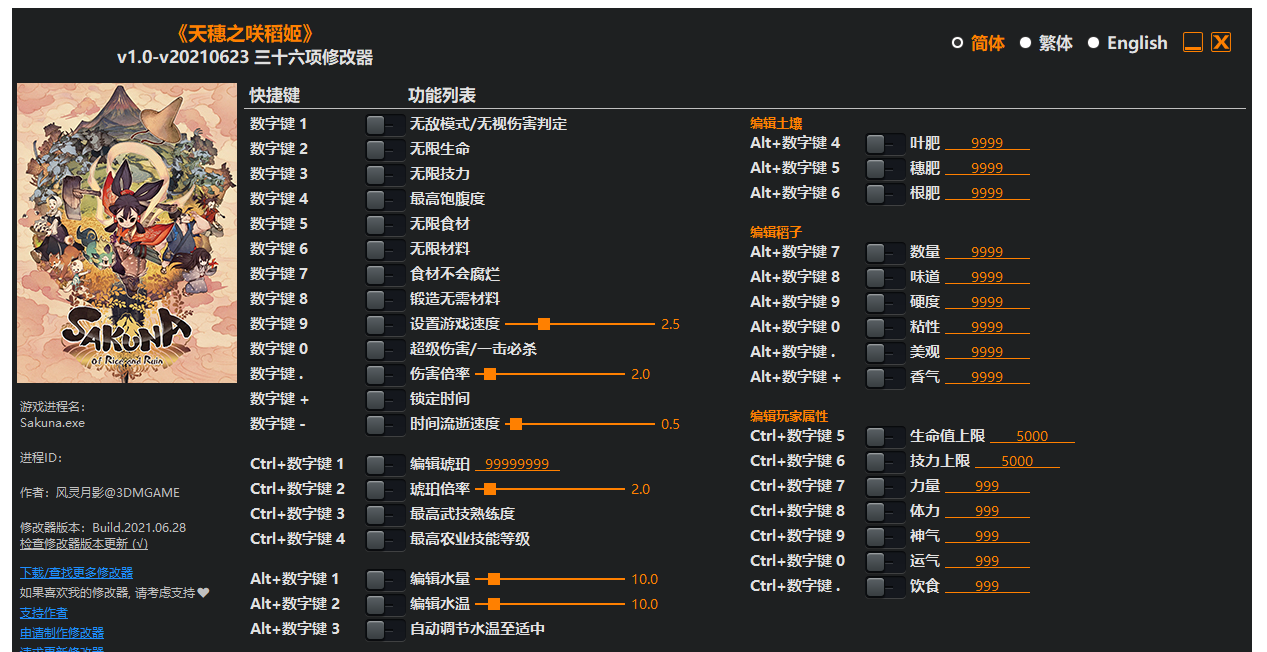This screenshot has width=1267, height=652.
Task: Enable 美观 toggle
Action: [x=885, y=352]
